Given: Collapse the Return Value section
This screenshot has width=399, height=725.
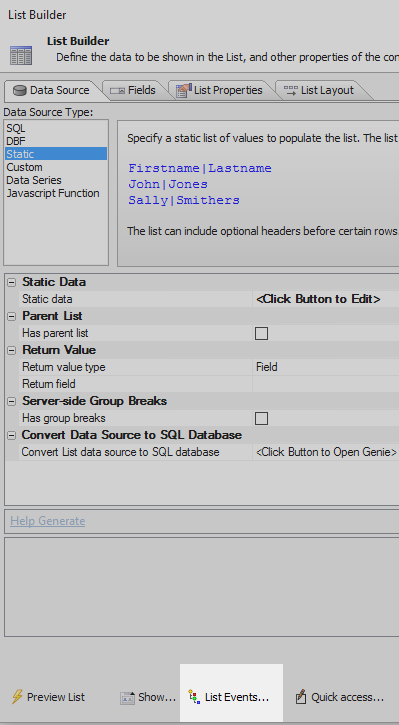Looking at the screenshot, I should [x=12, y=350].
